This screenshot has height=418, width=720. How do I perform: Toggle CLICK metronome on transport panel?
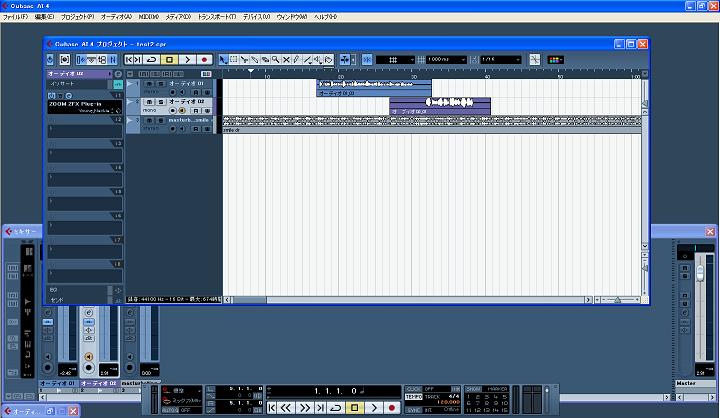pyautogui.click(x=413, y=389)
